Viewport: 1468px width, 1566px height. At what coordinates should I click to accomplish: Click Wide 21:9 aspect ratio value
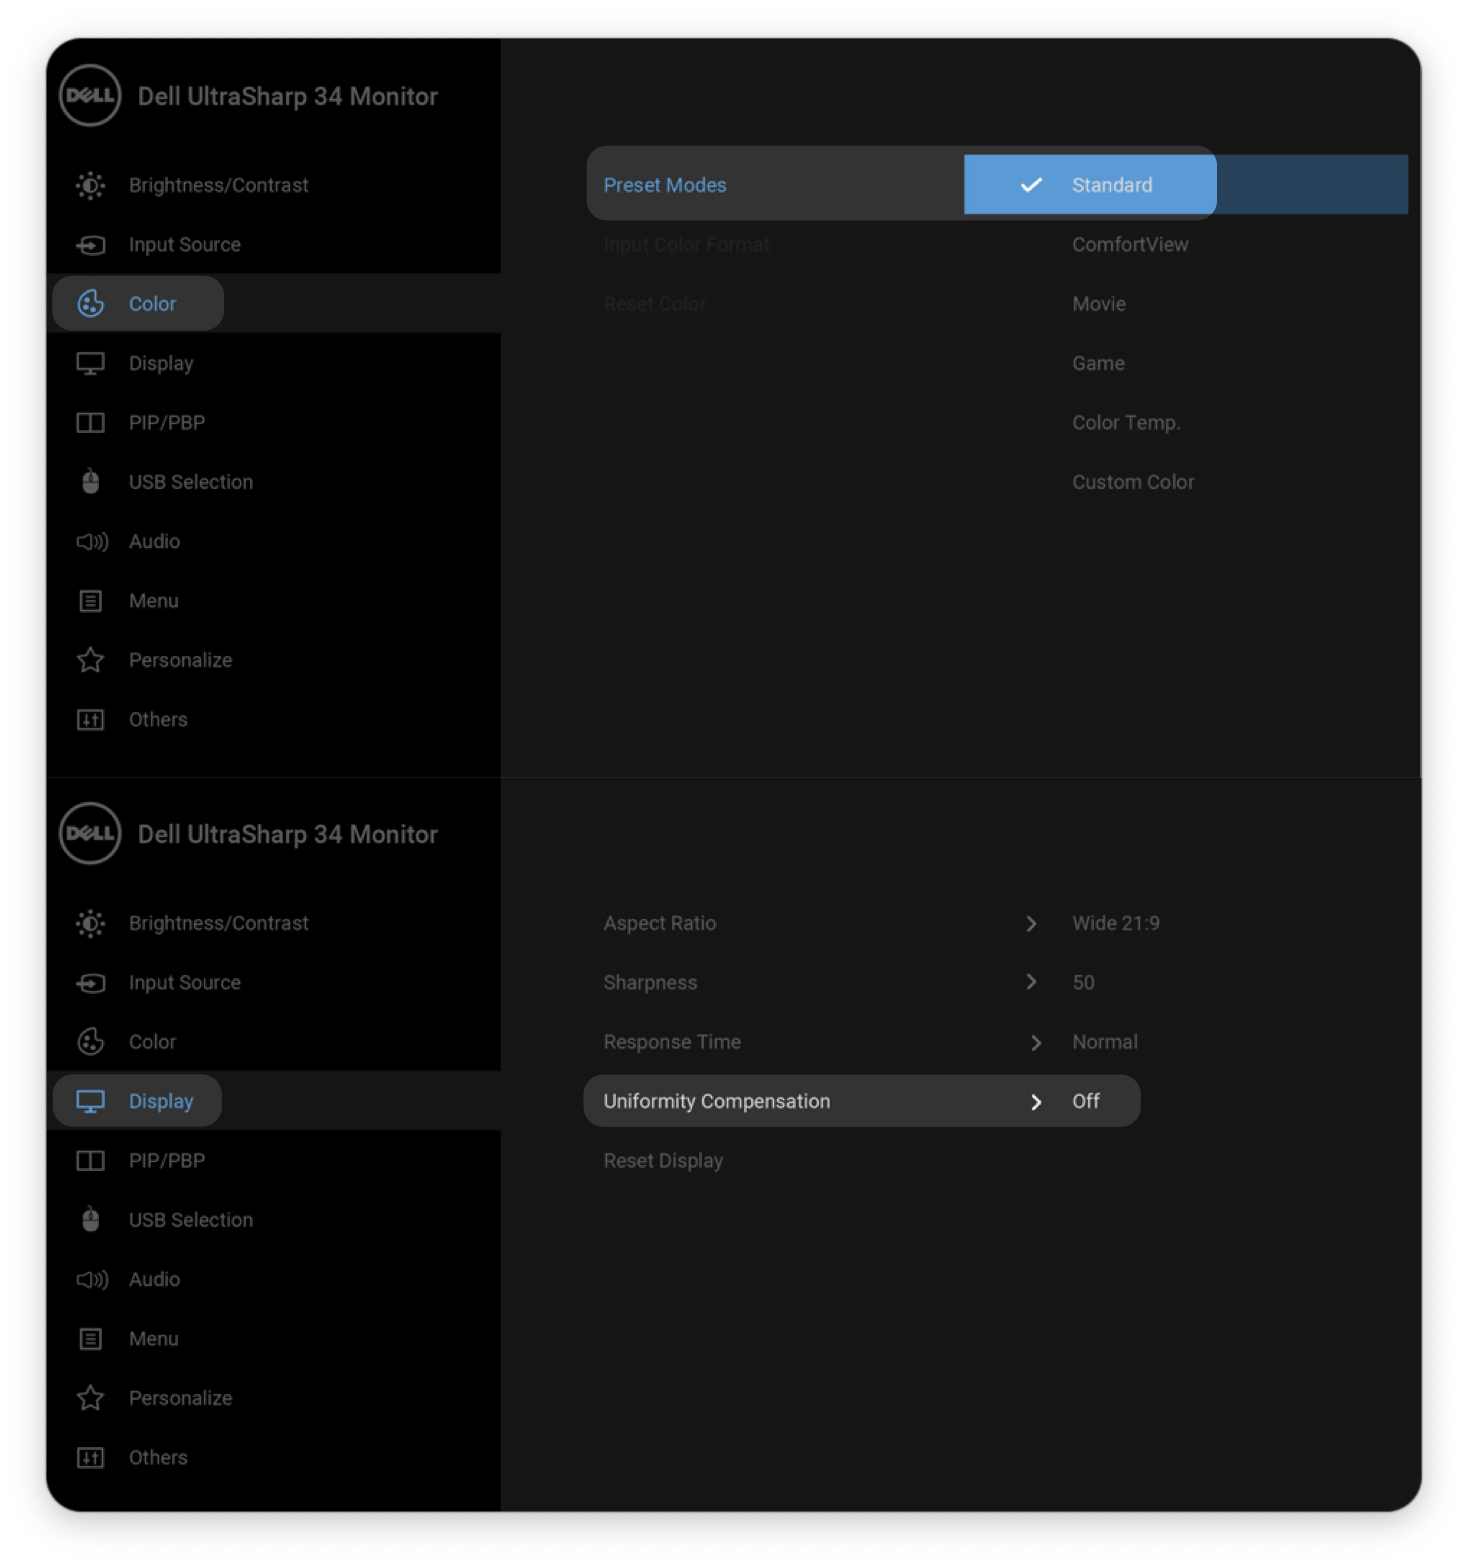1116,924
